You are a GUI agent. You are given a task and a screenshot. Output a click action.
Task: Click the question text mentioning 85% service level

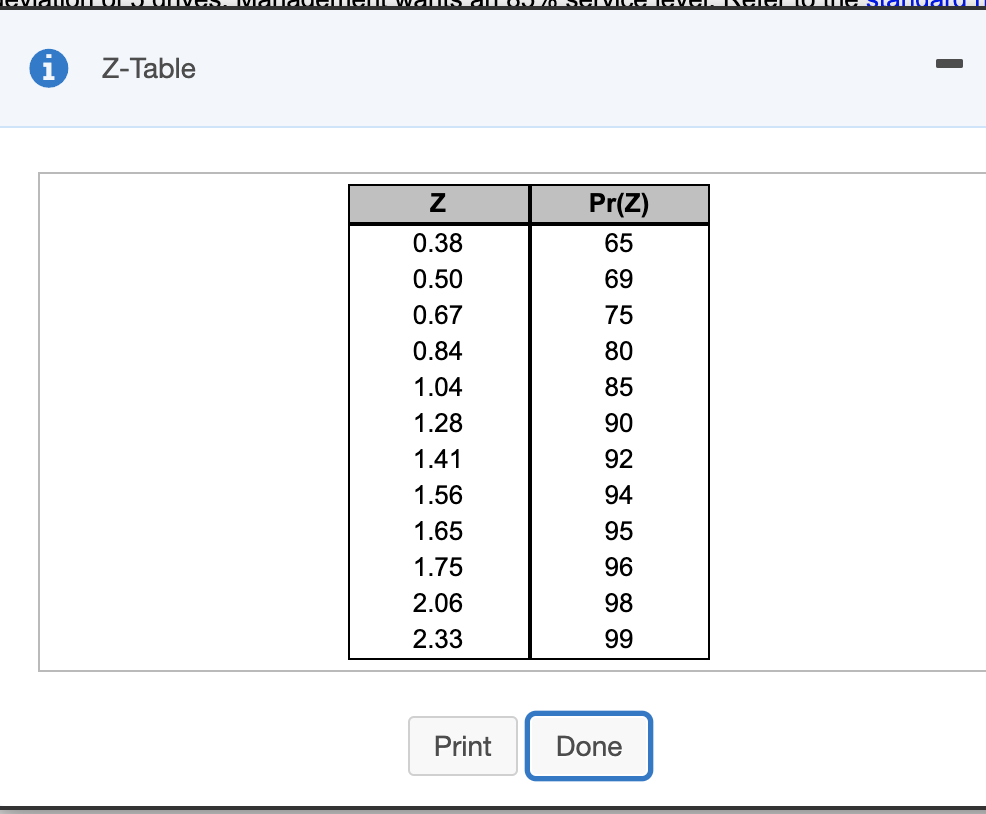coord(400,5)
